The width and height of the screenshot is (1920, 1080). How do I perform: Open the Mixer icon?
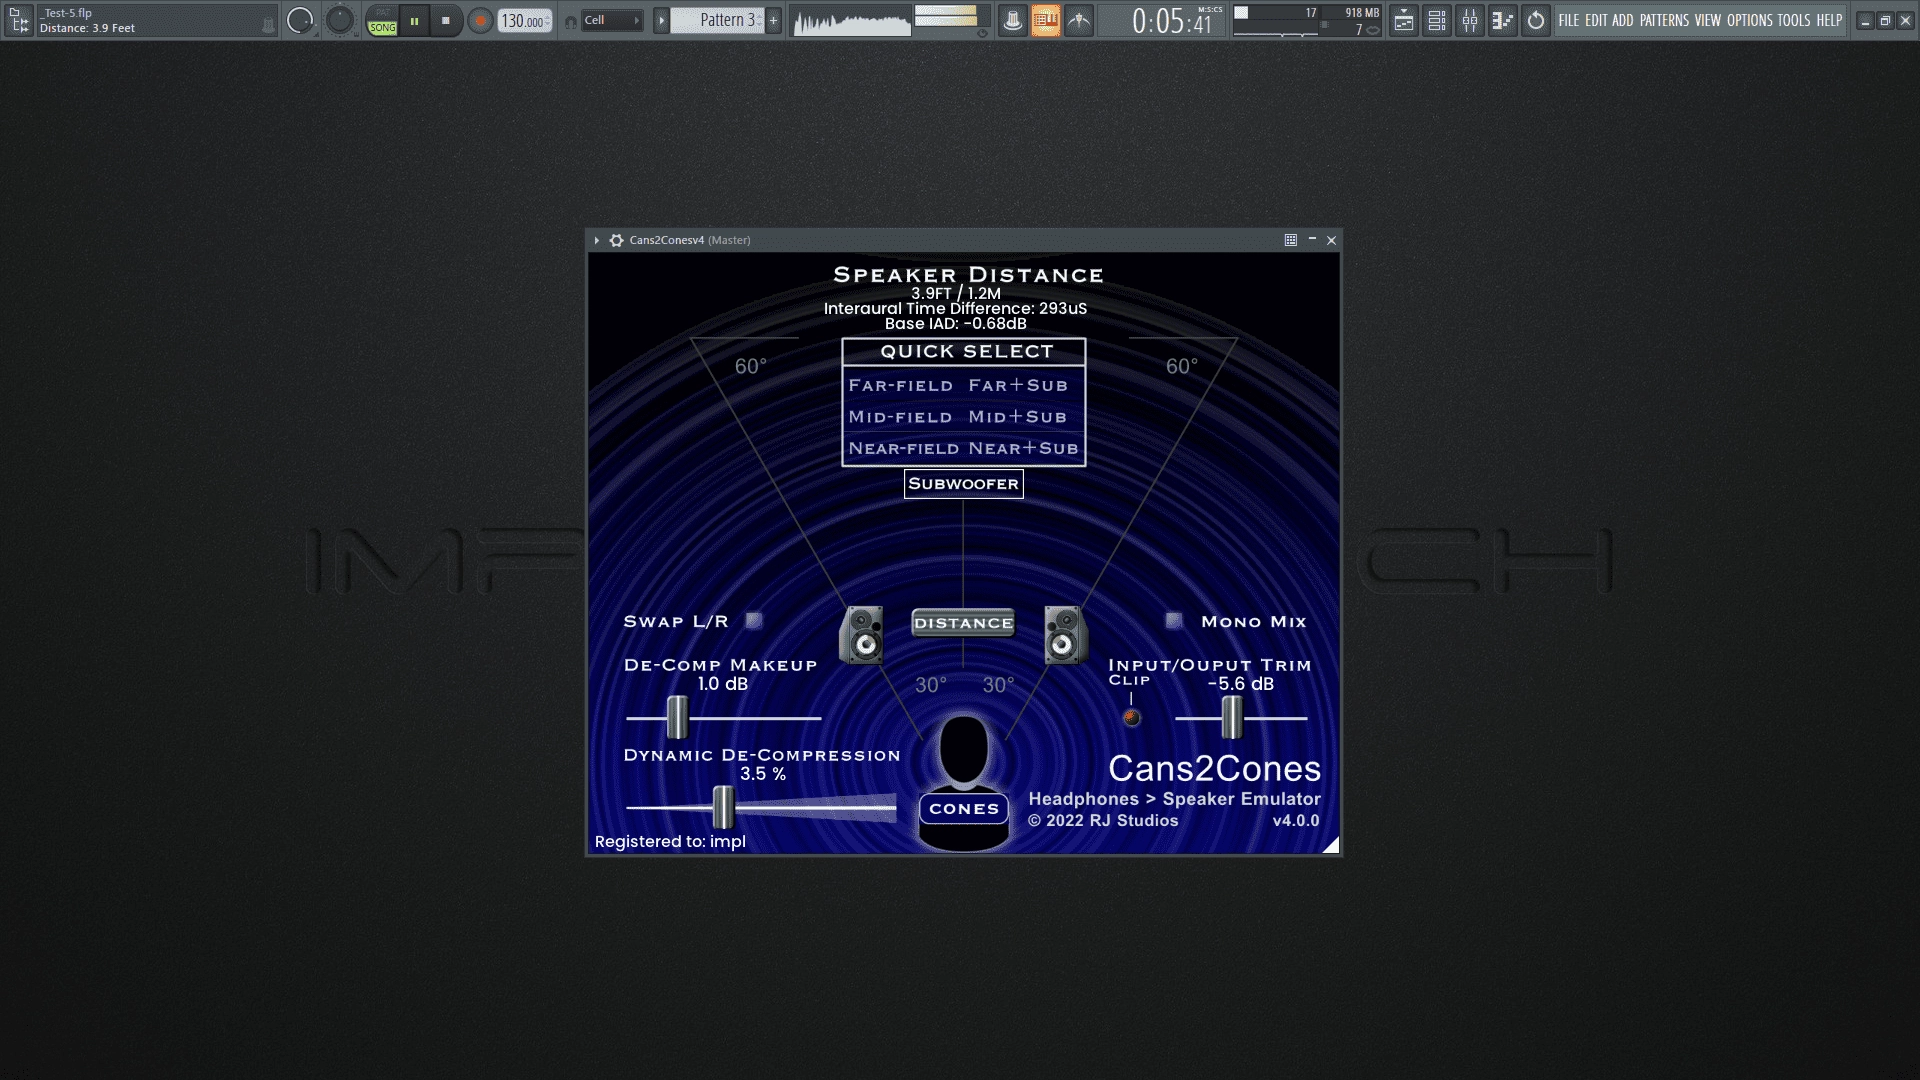1470,20
